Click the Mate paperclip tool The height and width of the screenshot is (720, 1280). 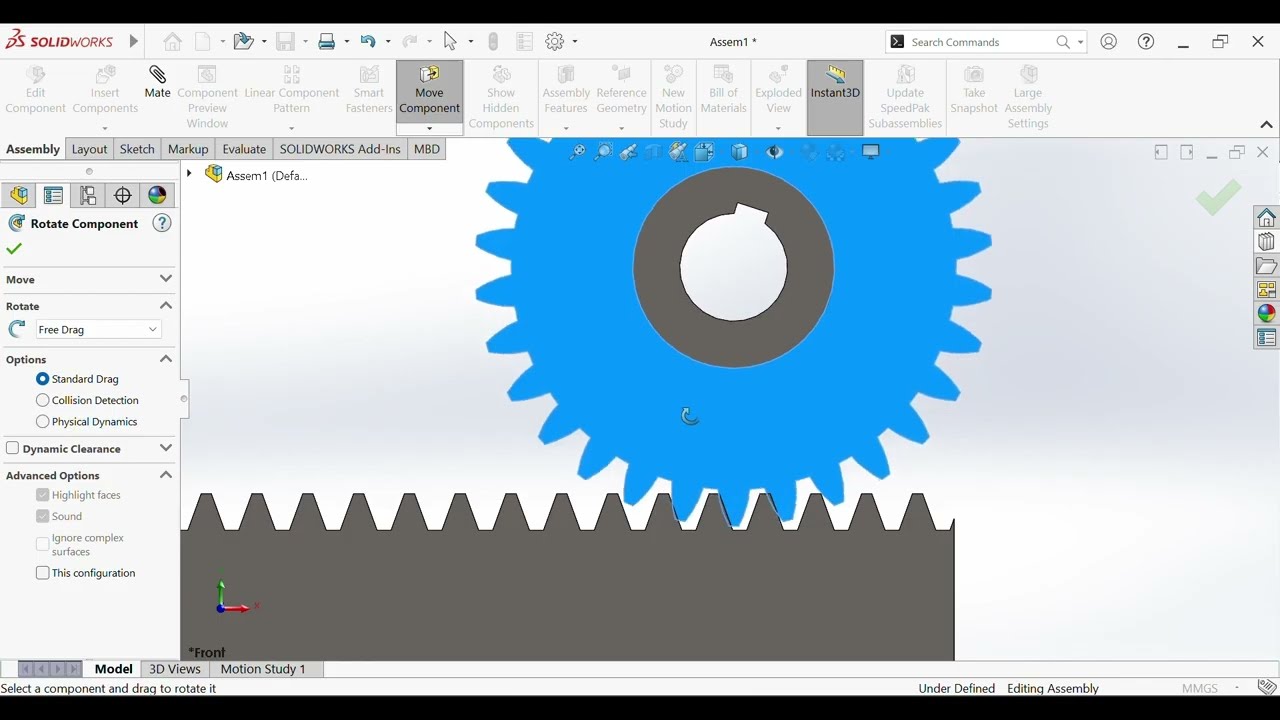coord(157,83)
